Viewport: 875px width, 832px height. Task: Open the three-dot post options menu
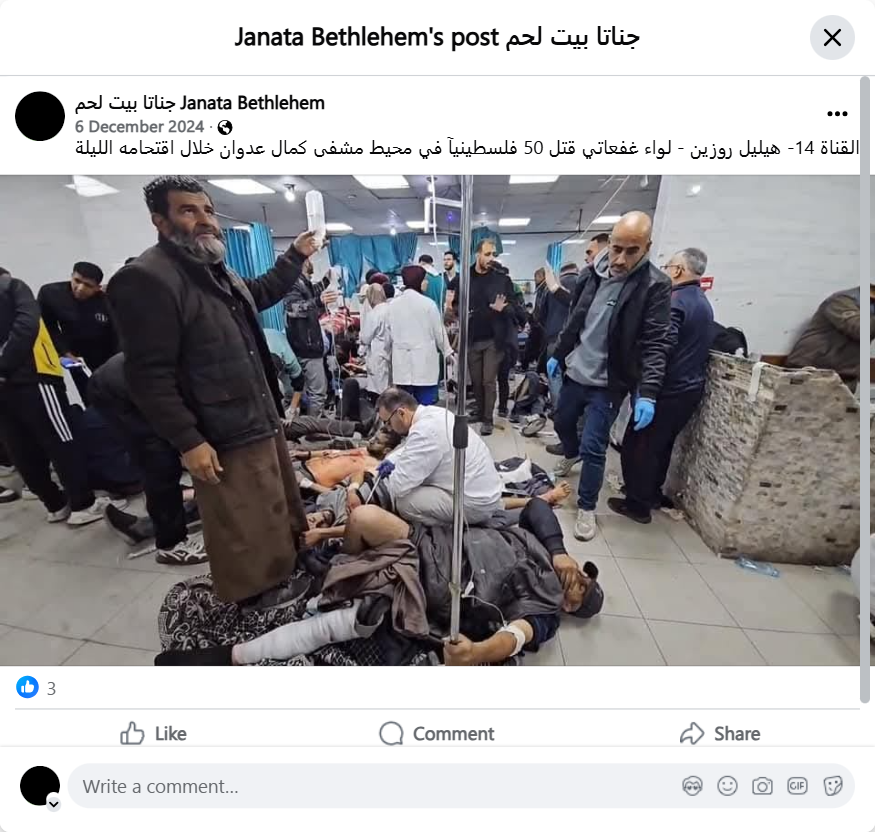pyautogui.click(x=837, y=114)
